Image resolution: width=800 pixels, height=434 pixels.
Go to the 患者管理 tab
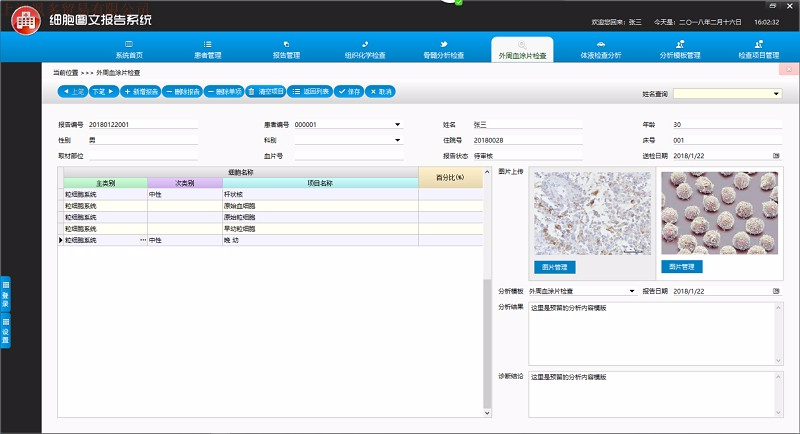pos(208,49)
